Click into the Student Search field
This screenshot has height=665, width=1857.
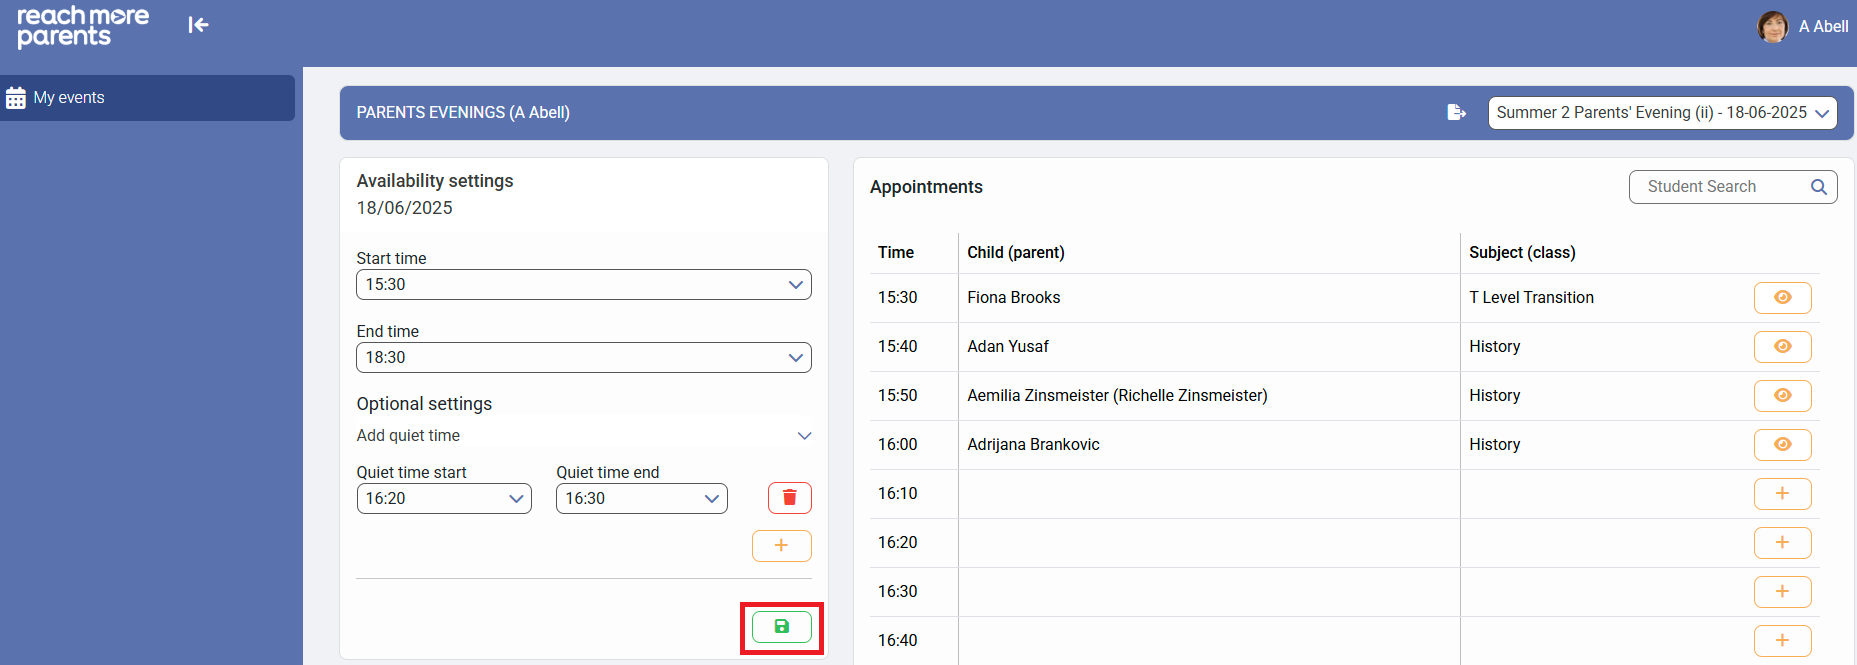(x=1718, y=187)
